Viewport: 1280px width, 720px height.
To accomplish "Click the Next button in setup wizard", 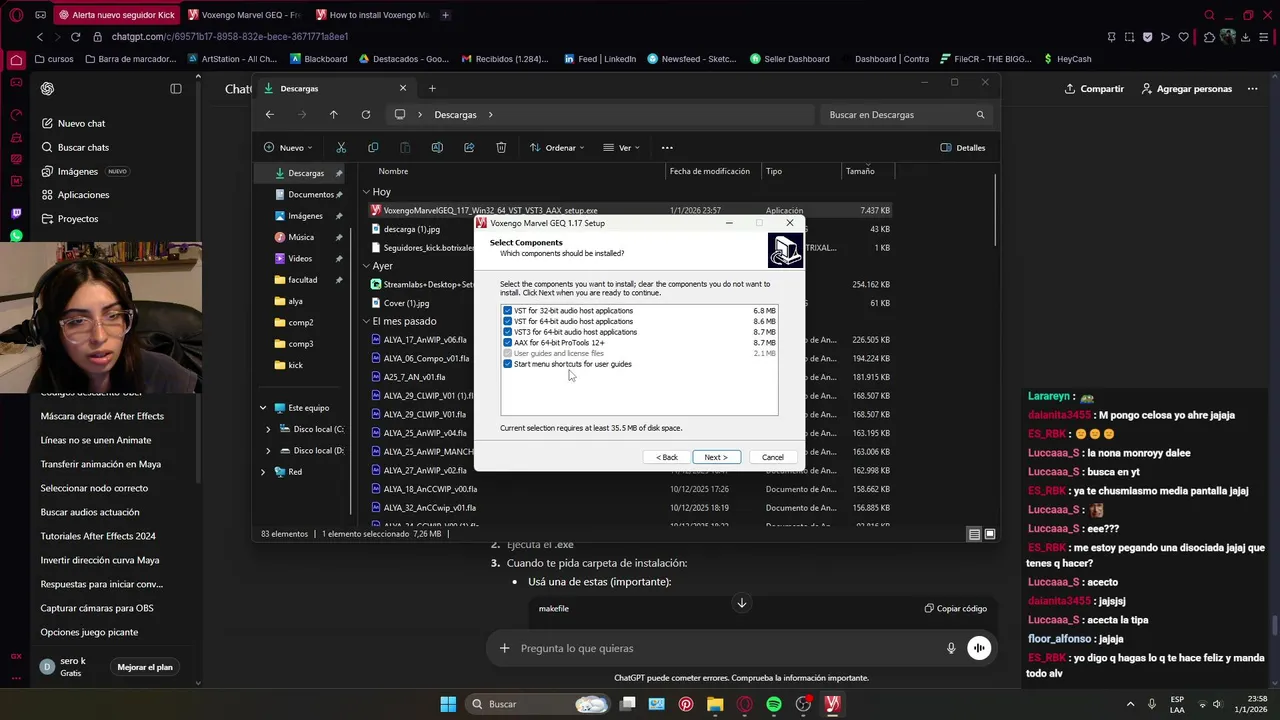I will coord(716,457).
